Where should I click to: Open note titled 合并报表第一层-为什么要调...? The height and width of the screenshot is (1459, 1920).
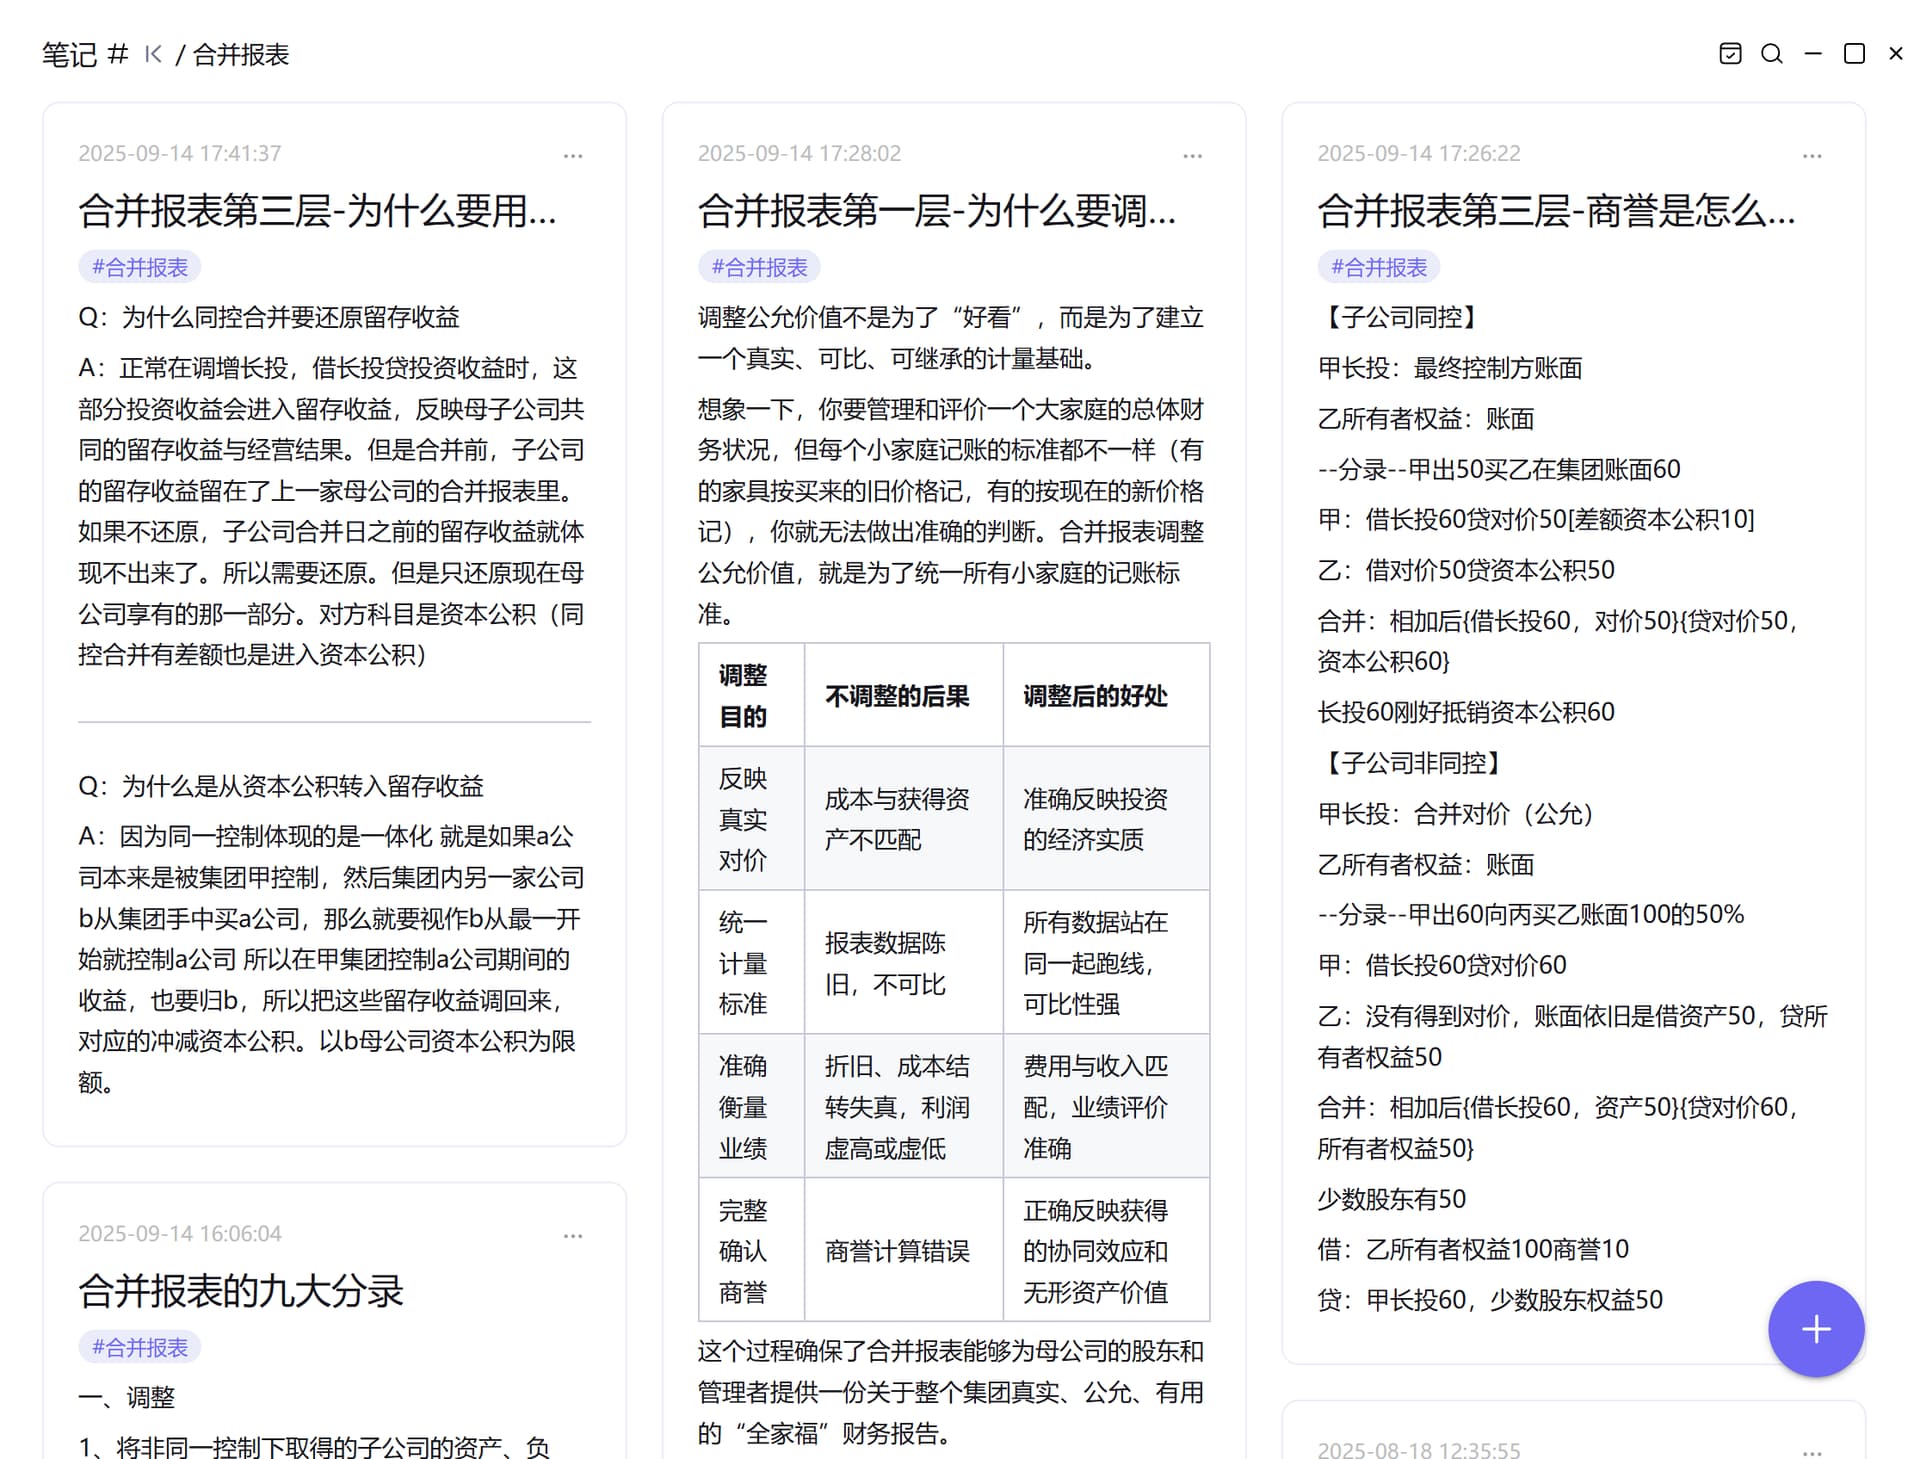coord(936,211)
